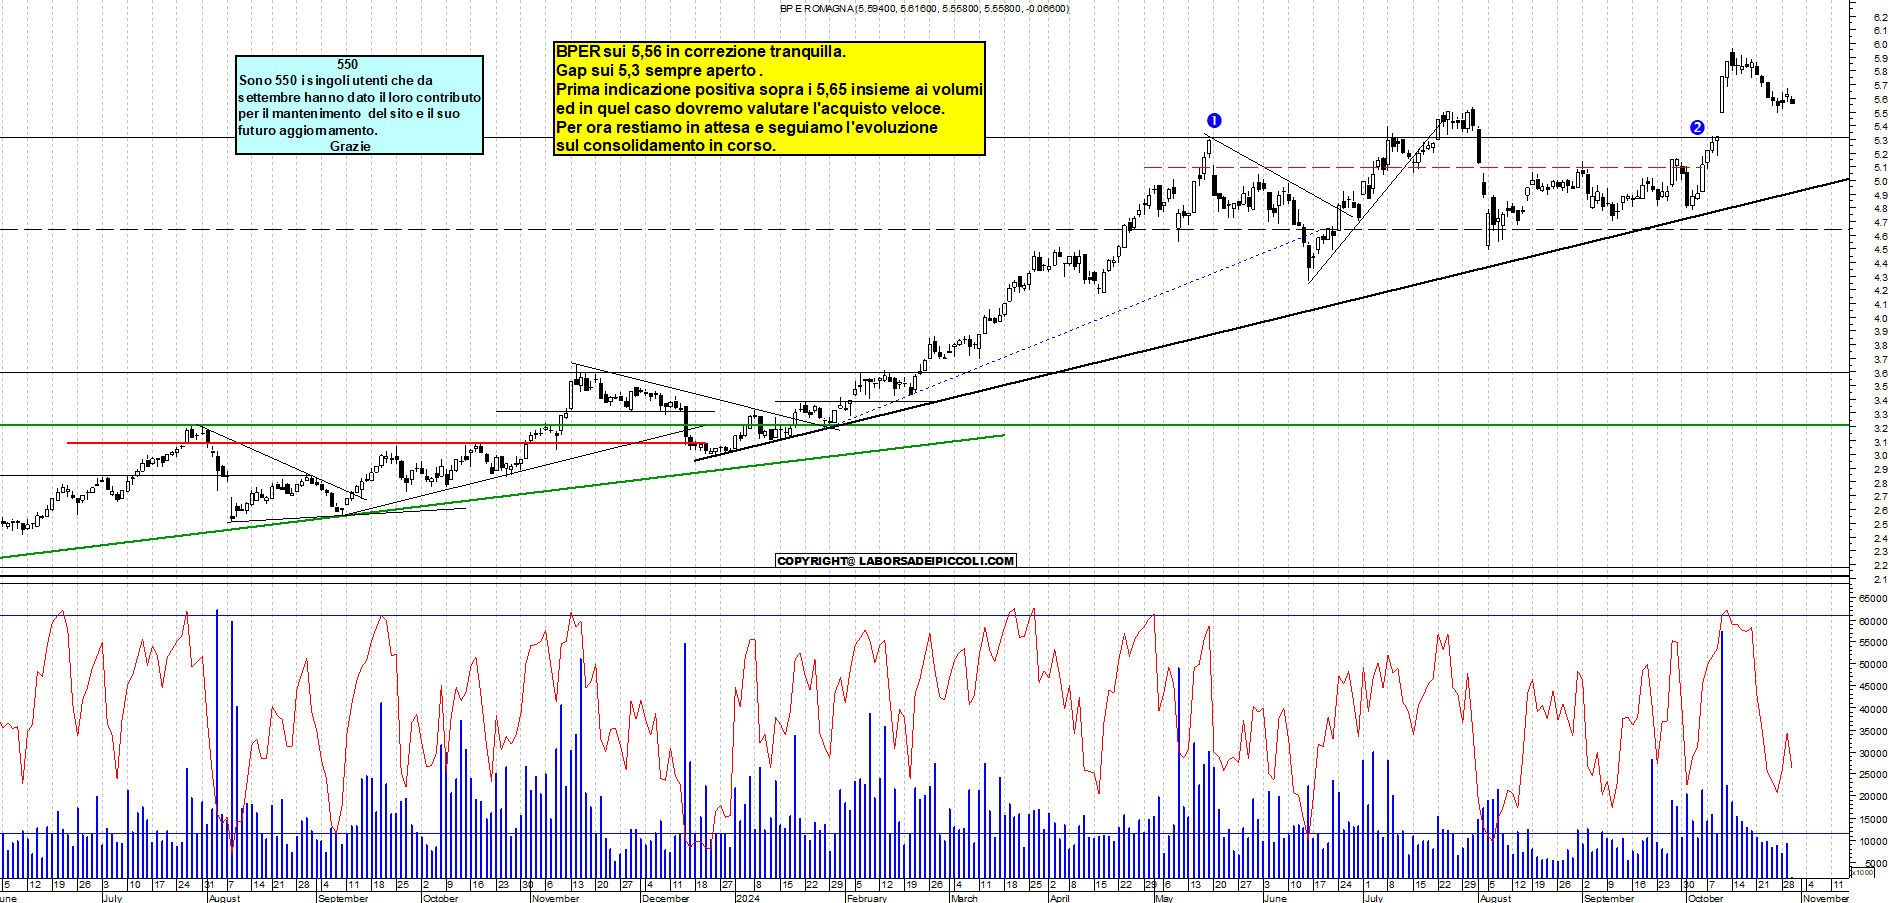Click the blue circle marker numbered 2
The height and width of the screenshot is (903, 1890).
pos(1697,127)
